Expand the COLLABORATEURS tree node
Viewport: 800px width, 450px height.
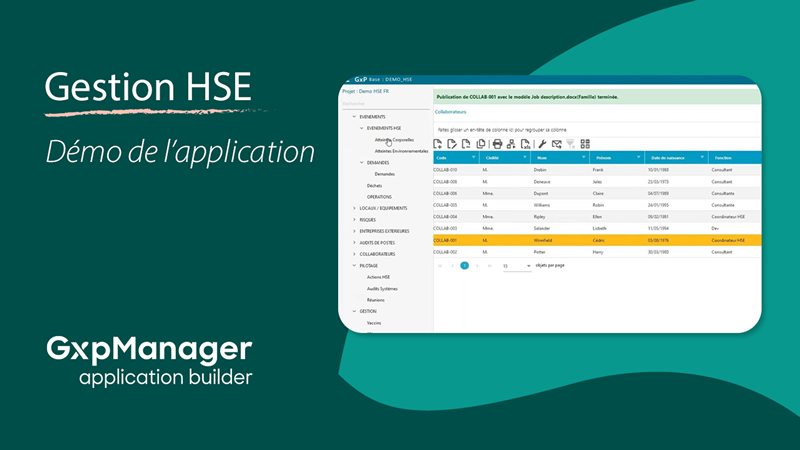(x=354, y=254)
